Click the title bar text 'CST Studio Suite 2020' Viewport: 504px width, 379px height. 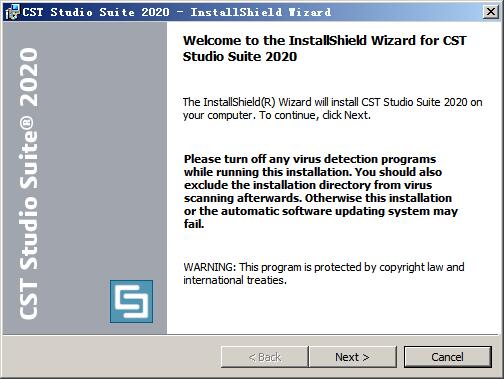click(96, 12)
